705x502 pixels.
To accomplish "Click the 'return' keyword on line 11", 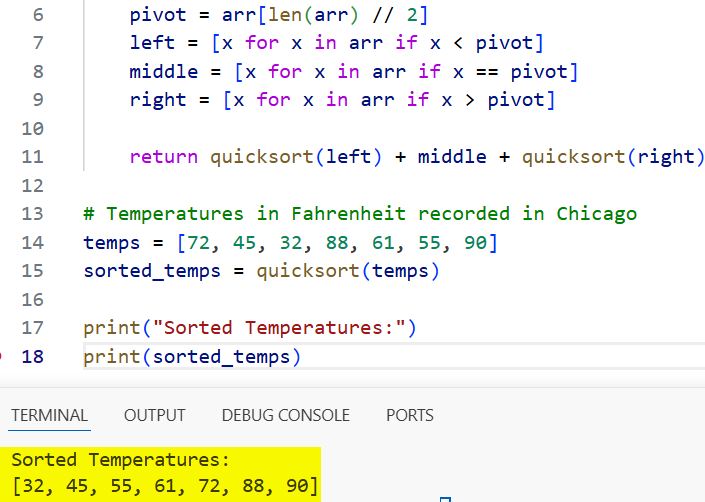I will coord(164,157).
